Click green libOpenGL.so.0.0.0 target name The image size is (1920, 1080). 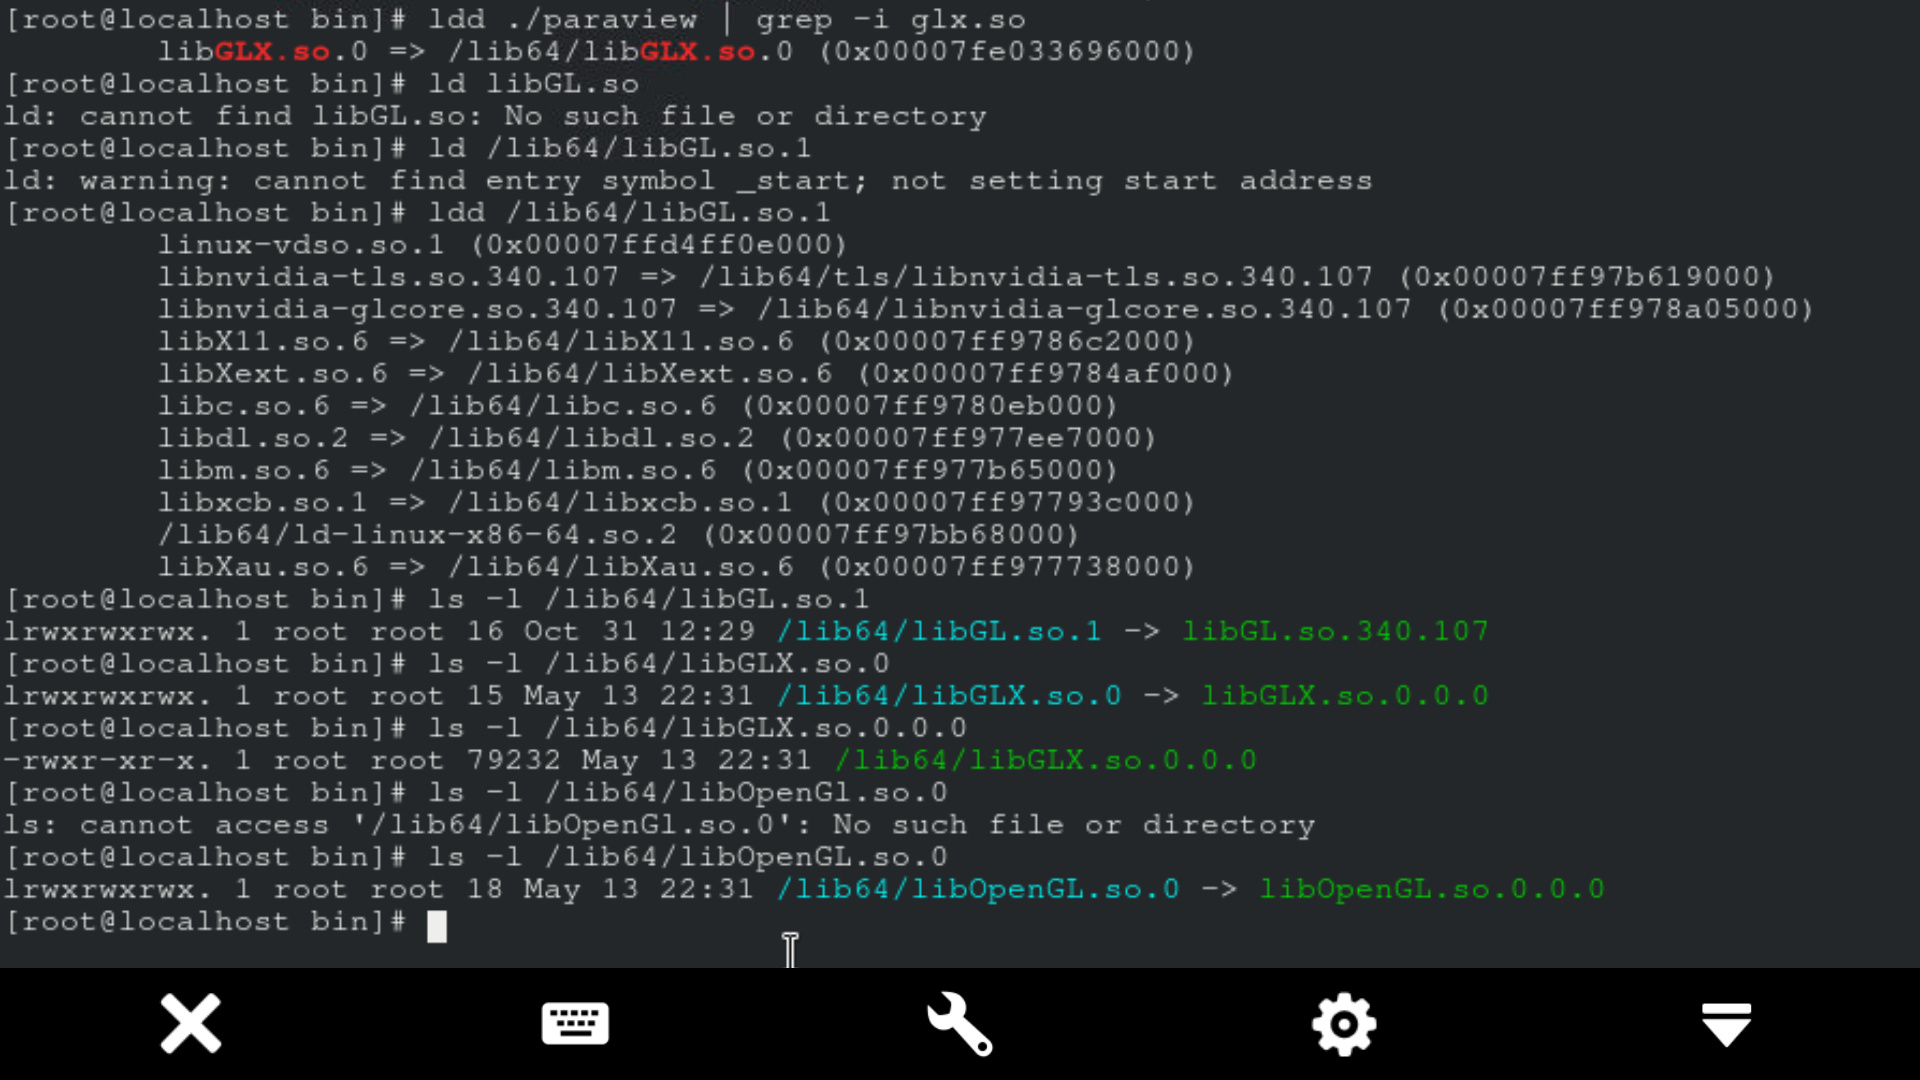(x=1432, y=889)
